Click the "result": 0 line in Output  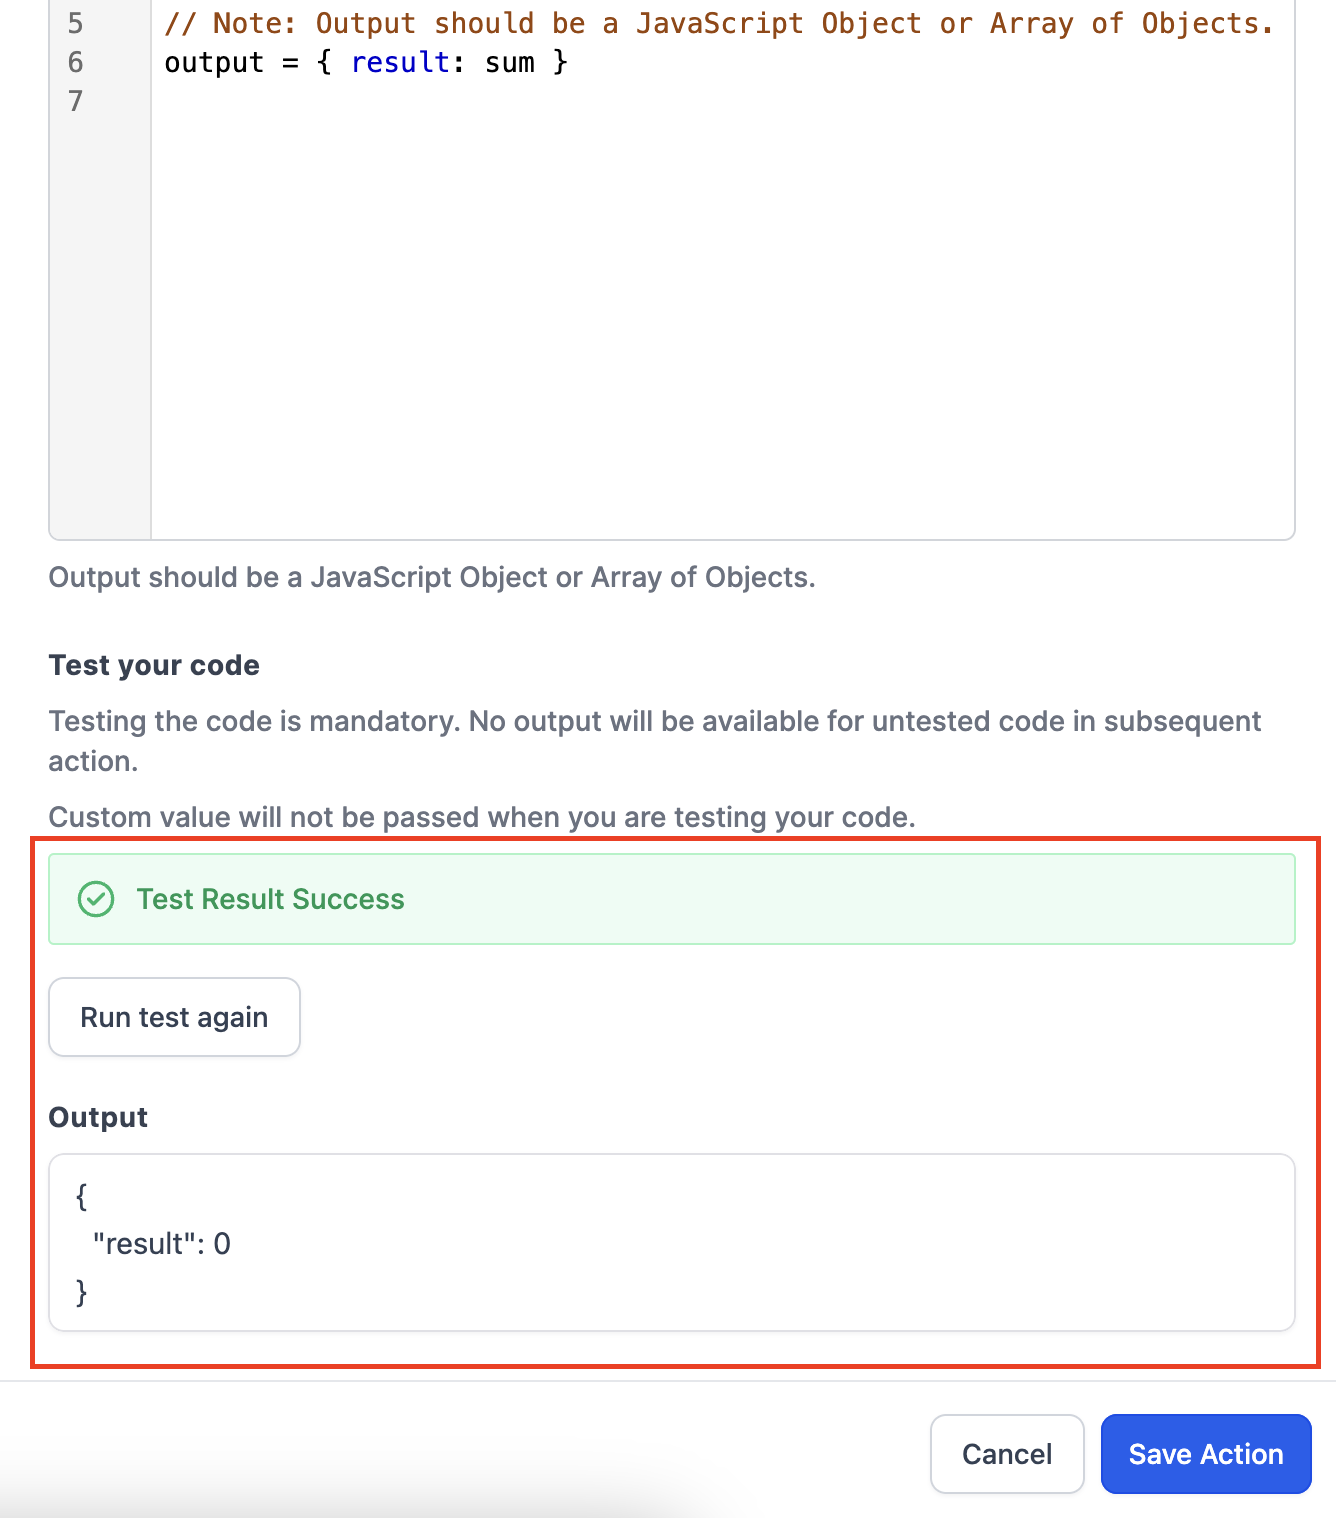[x=162, y=1243]
